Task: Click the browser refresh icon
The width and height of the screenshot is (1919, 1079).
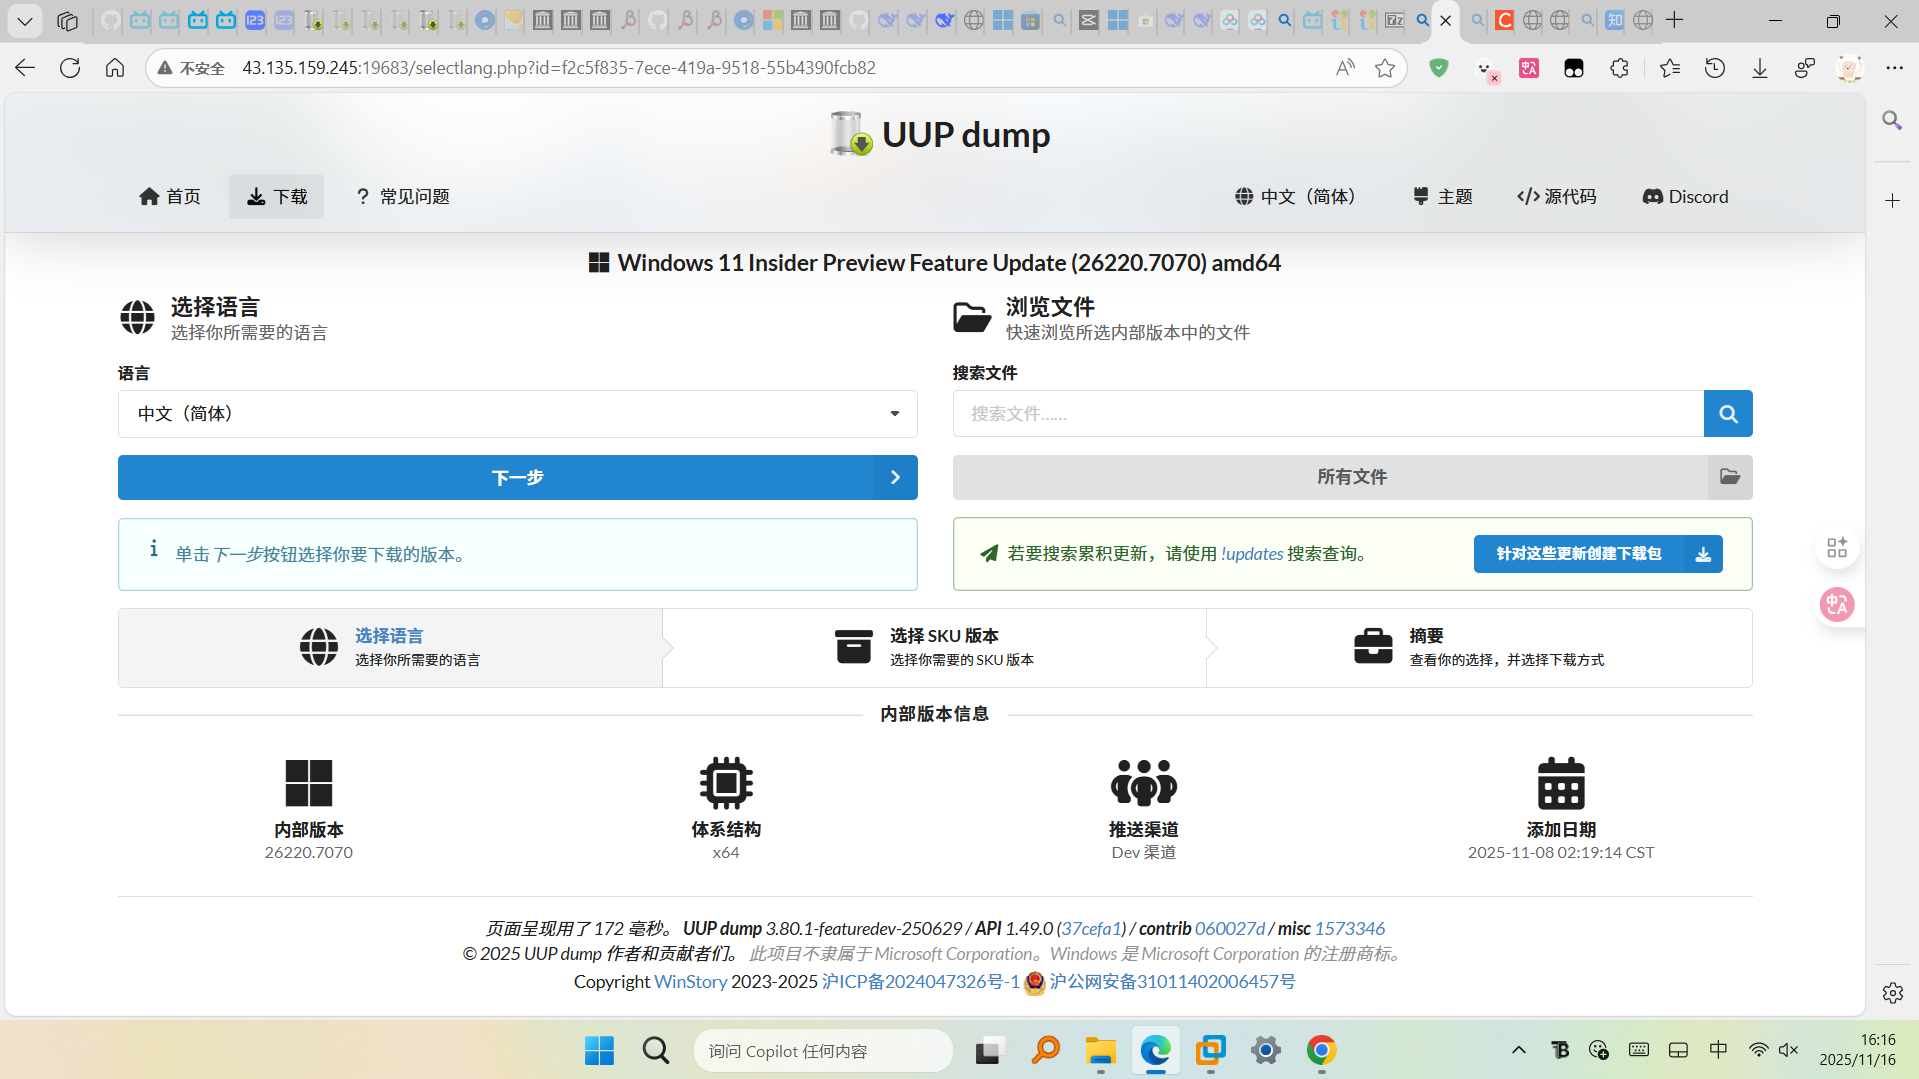Action: 70,68
